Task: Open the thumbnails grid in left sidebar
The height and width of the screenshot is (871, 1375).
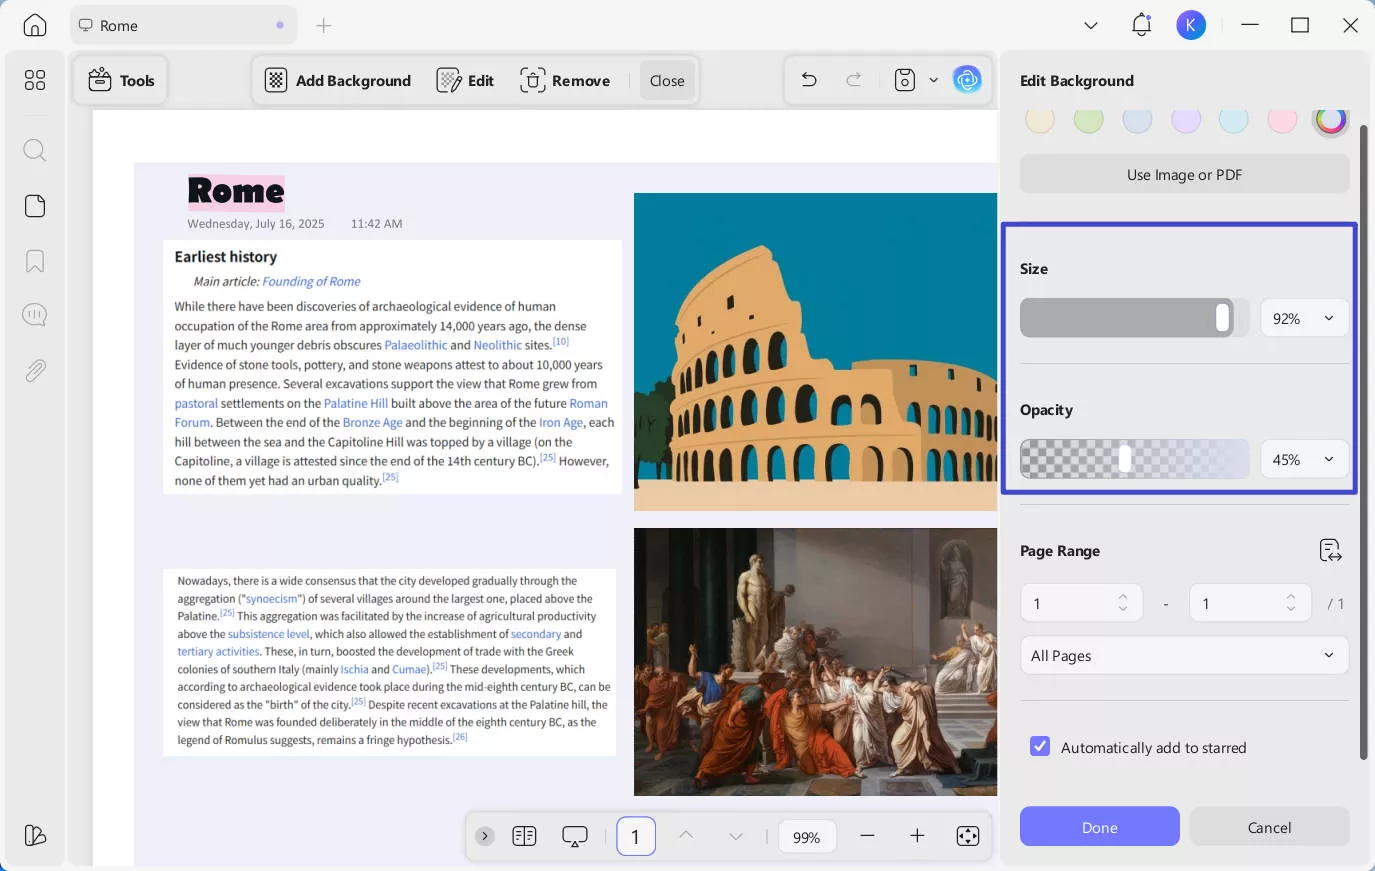Action: point(35,80)
